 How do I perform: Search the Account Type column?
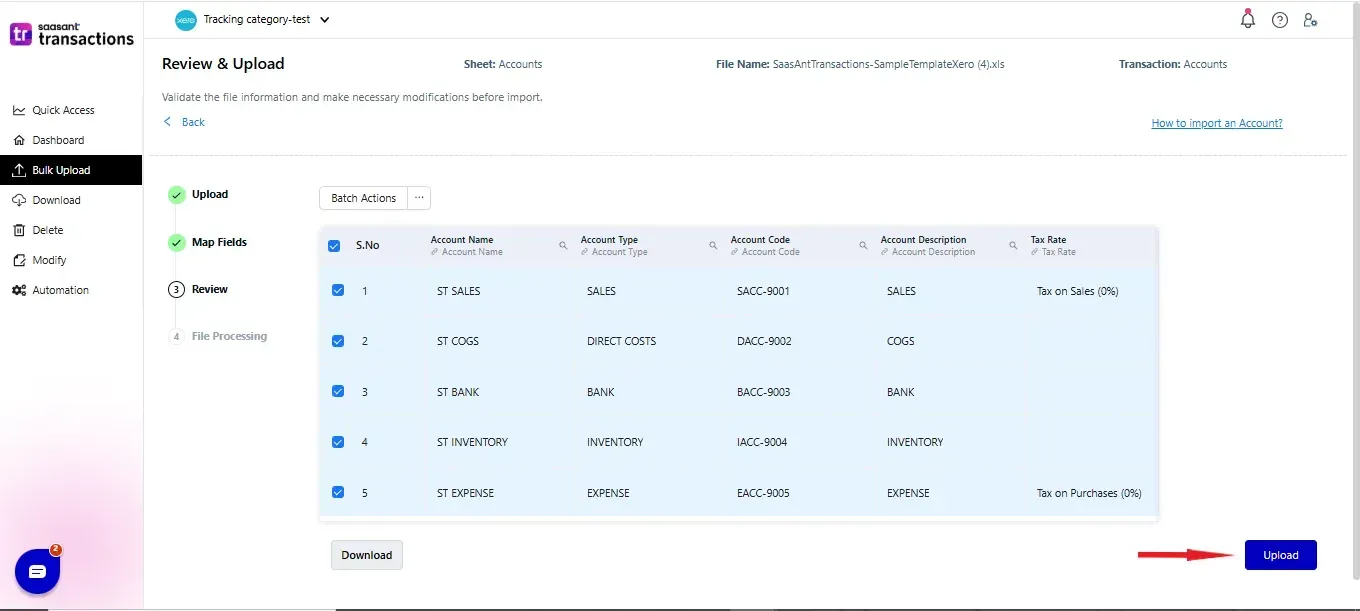(x=713, y=245)
